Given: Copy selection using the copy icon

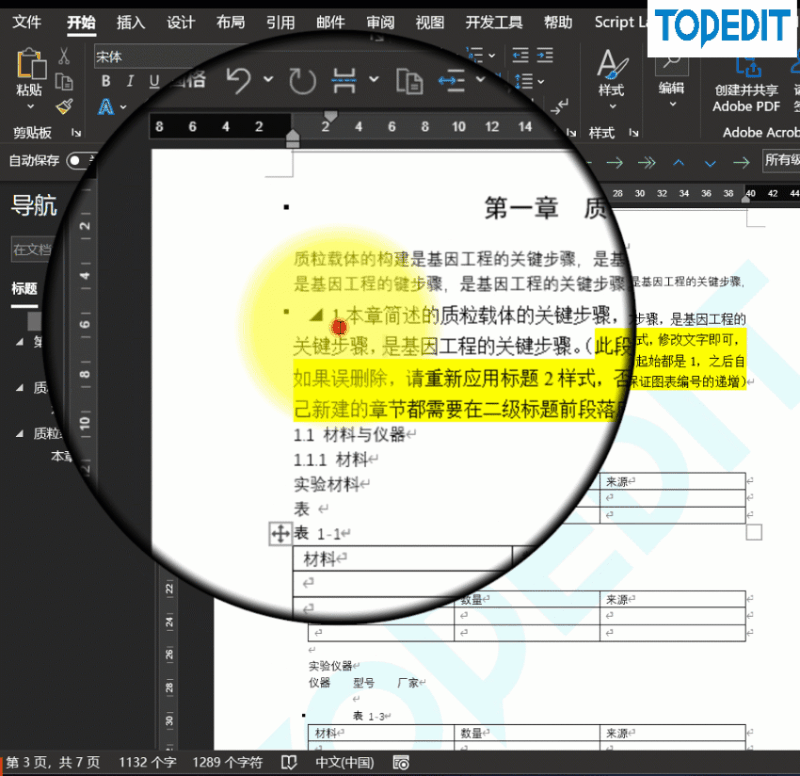Looking at the screenshot, I should (x=64, y=82).
